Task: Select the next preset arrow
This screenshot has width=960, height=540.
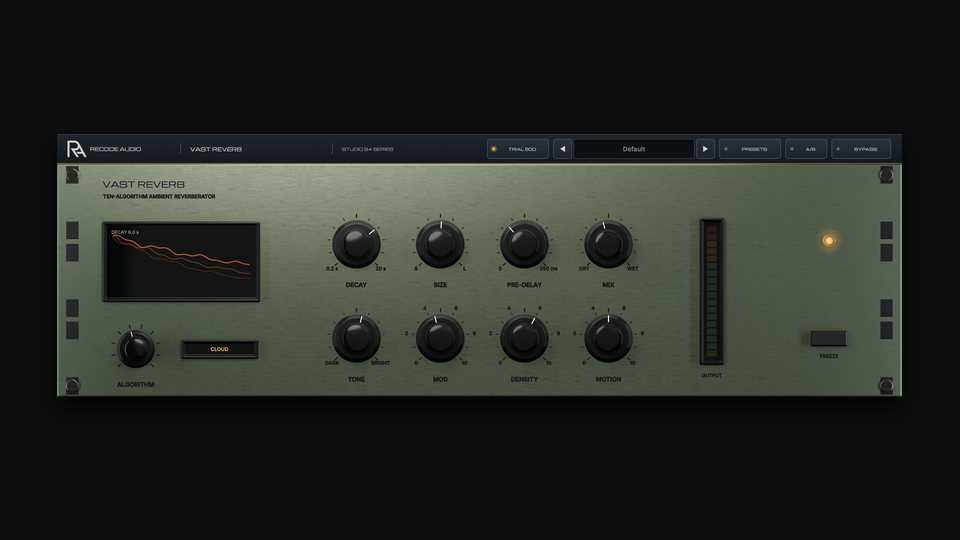Action: (x=705, y=149)
